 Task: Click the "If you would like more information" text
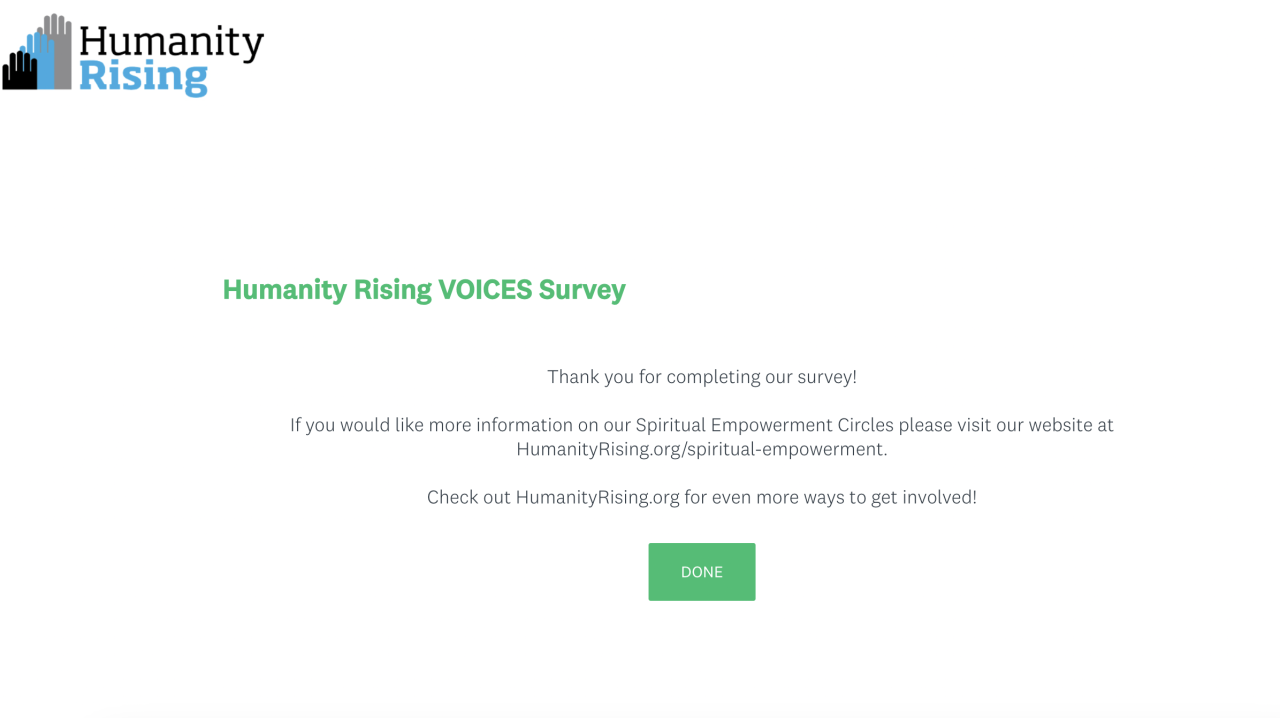(x=429, y=425)
